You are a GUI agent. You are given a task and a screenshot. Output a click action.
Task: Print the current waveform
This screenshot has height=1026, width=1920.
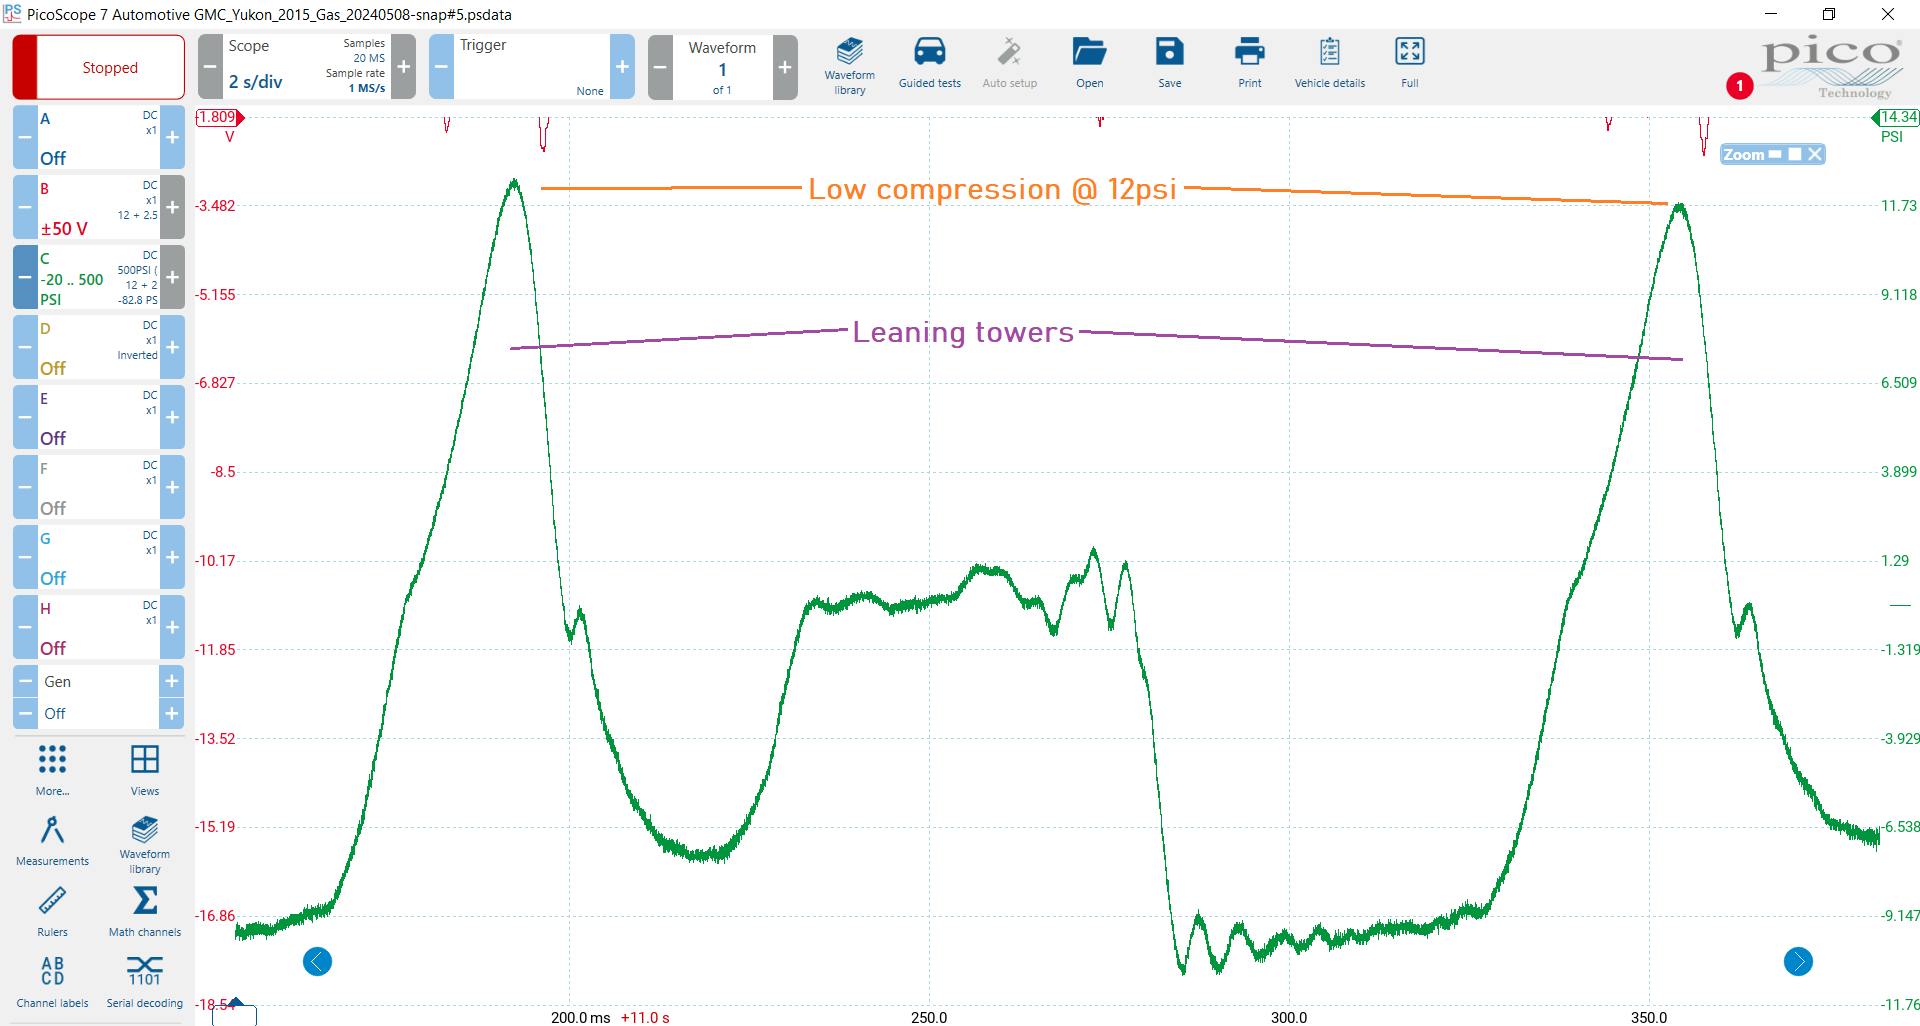pyautogui.click(x=1249, y=64)
